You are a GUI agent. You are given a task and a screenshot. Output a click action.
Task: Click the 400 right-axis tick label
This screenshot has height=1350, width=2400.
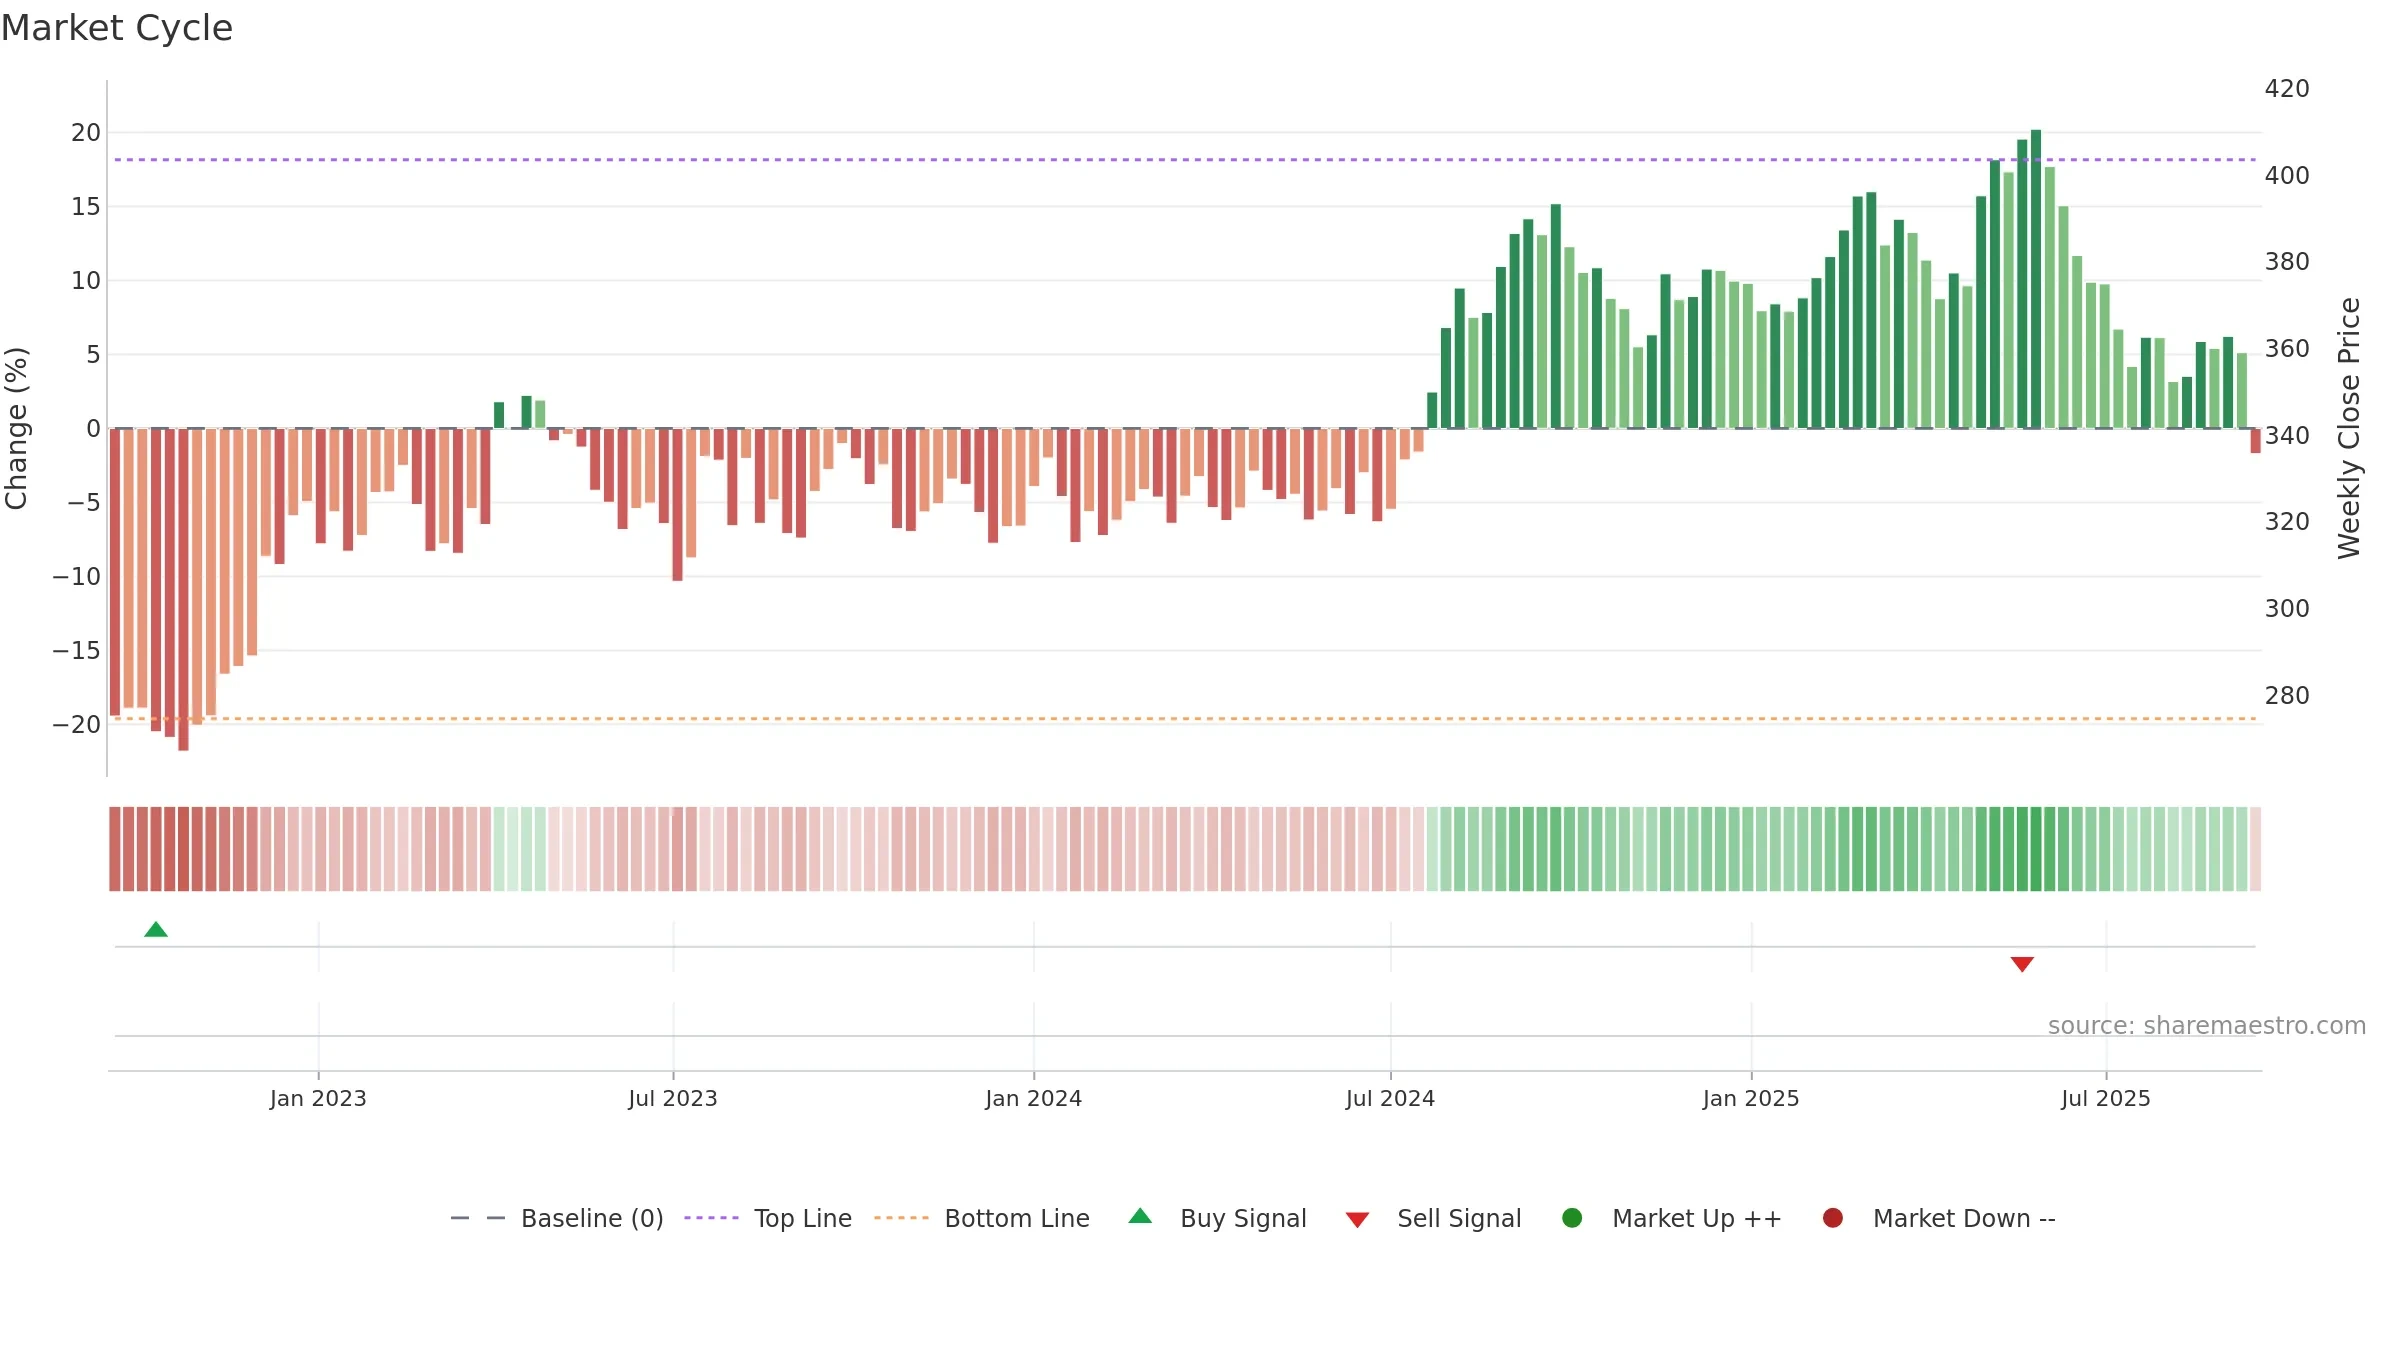[x=2287, y=175]
